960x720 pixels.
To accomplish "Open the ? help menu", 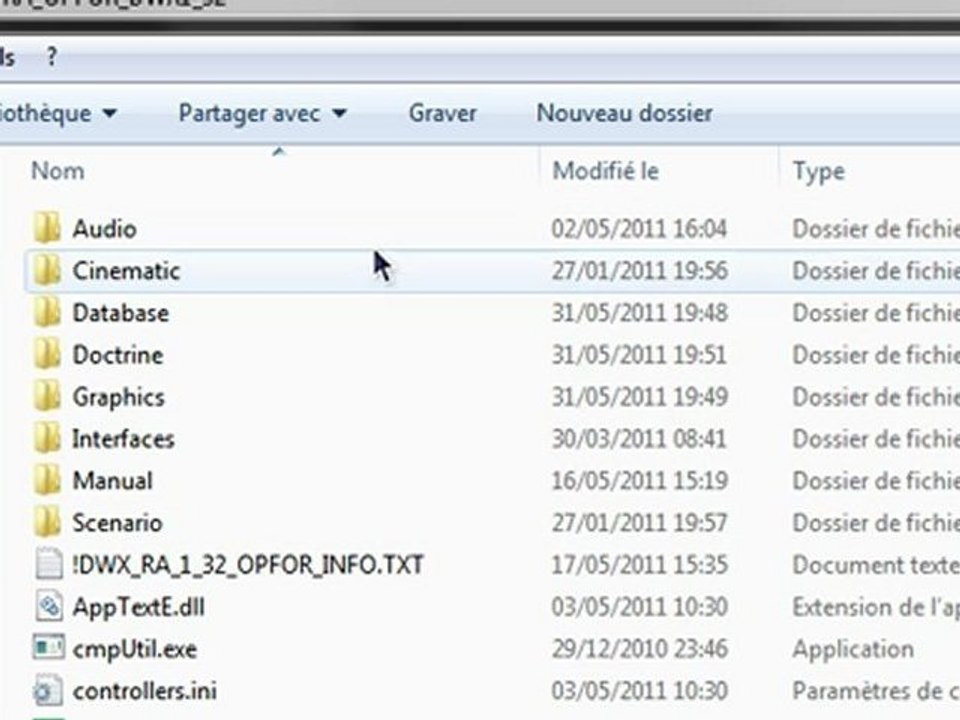I will pos(52,57).
